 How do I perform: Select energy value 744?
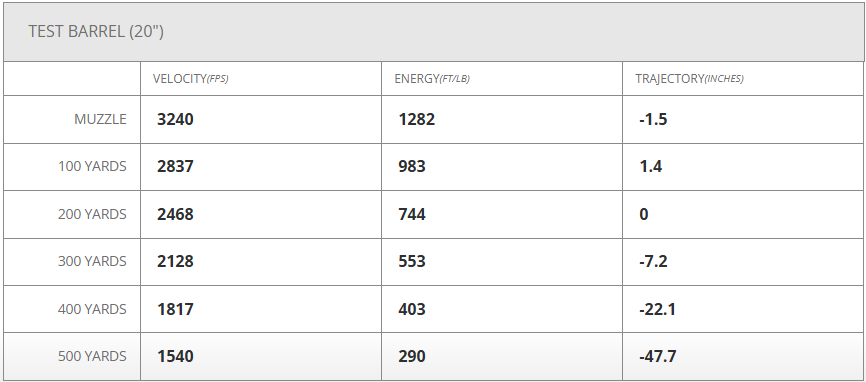[412, 214]
